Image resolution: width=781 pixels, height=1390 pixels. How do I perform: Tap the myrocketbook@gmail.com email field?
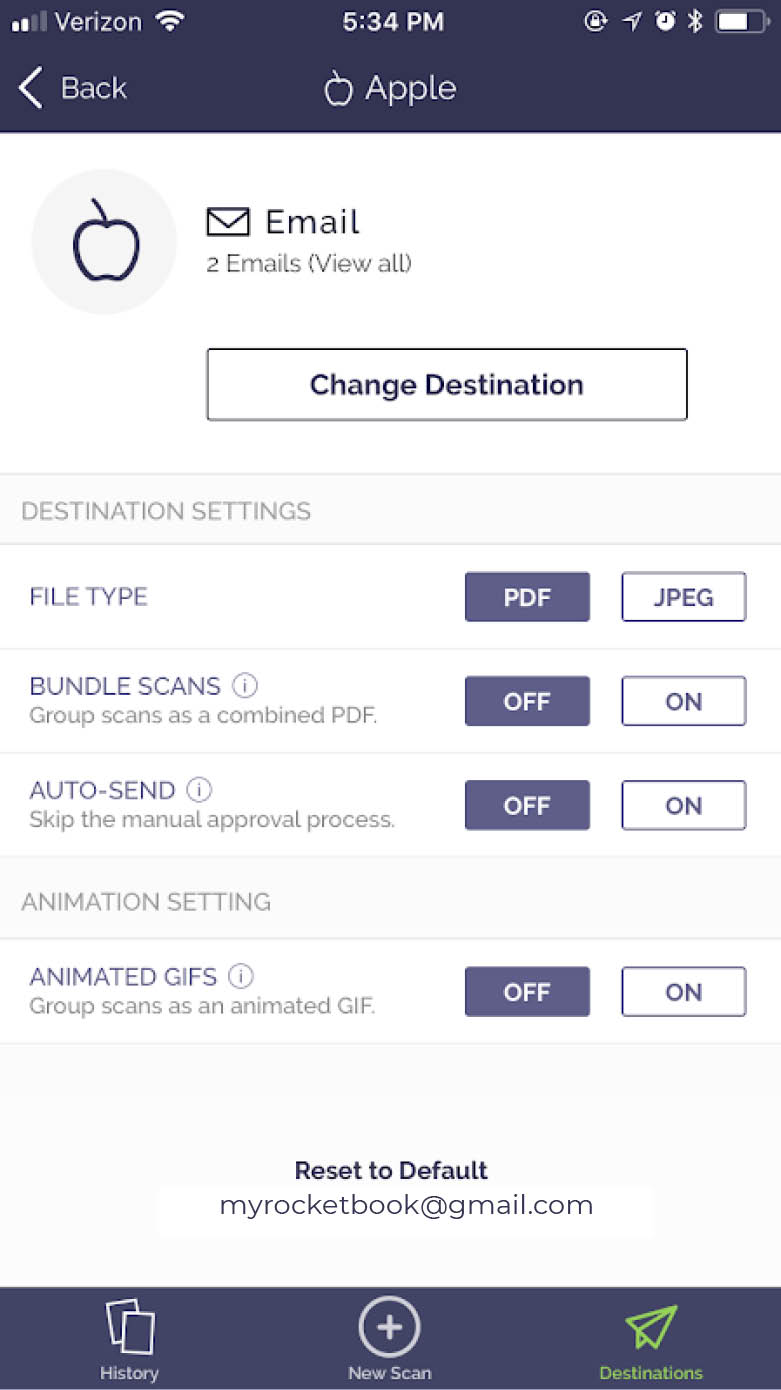coord(406,1206)
